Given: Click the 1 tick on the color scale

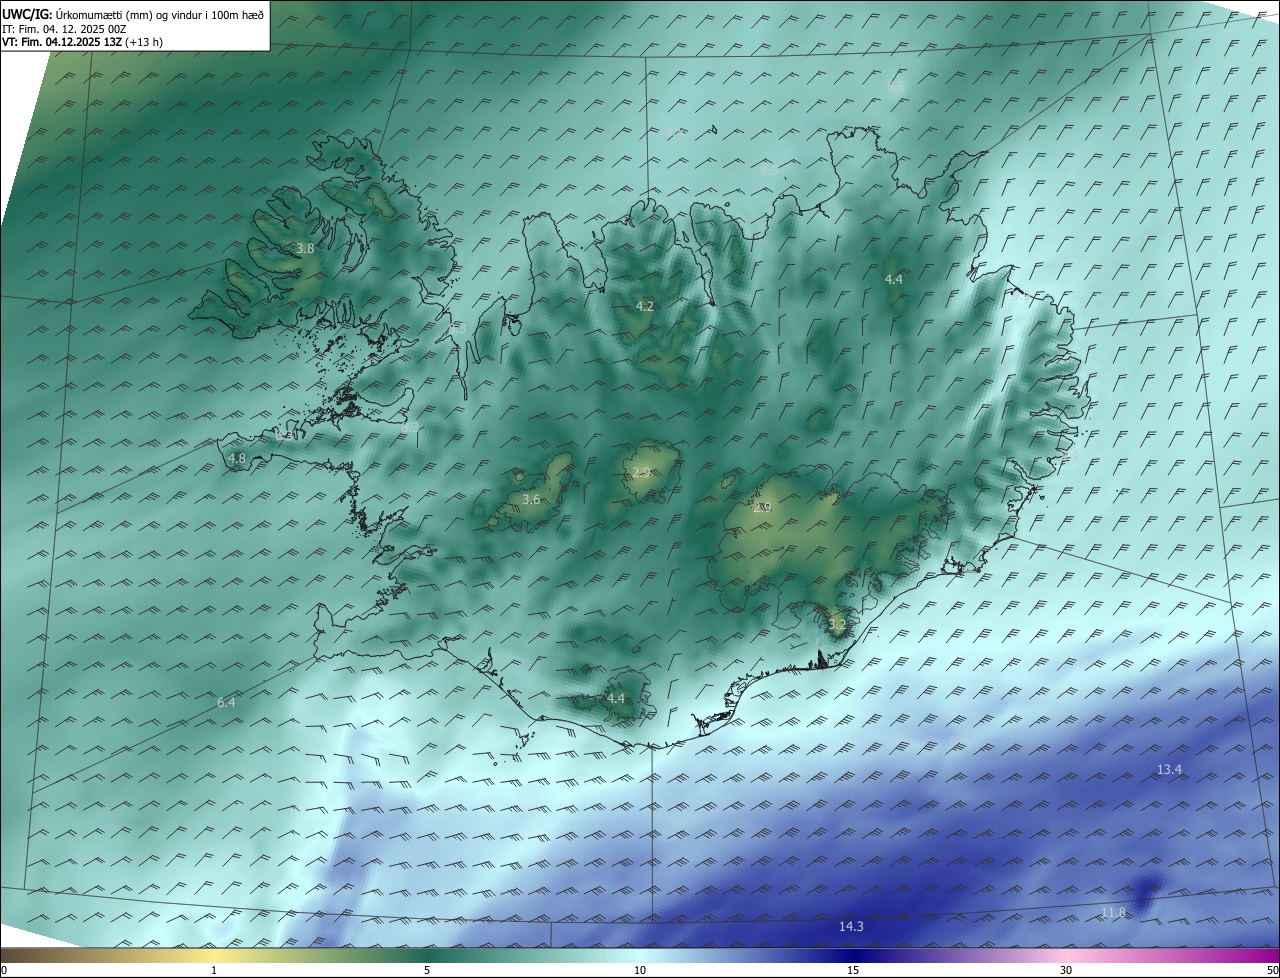Looking at the screenshot, I should pyautogui.click(x=214, y=970).
